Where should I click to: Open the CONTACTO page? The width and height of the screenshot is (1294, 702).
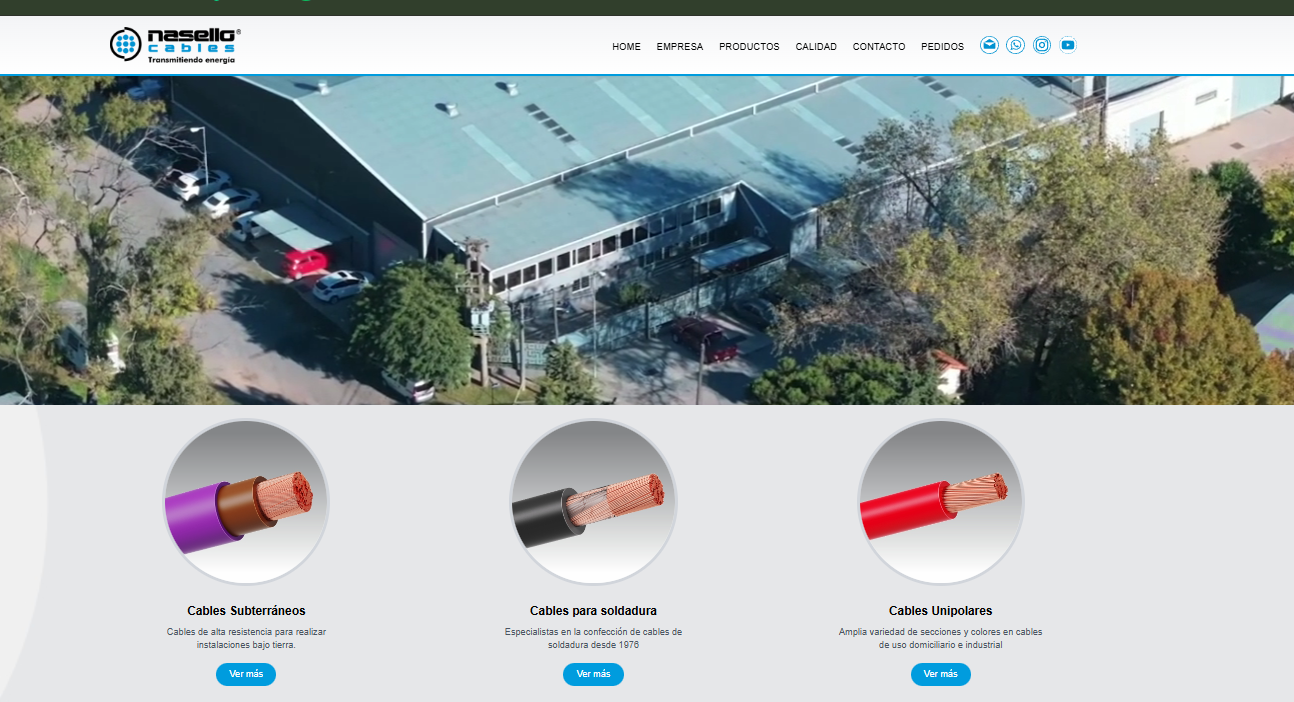879,47
